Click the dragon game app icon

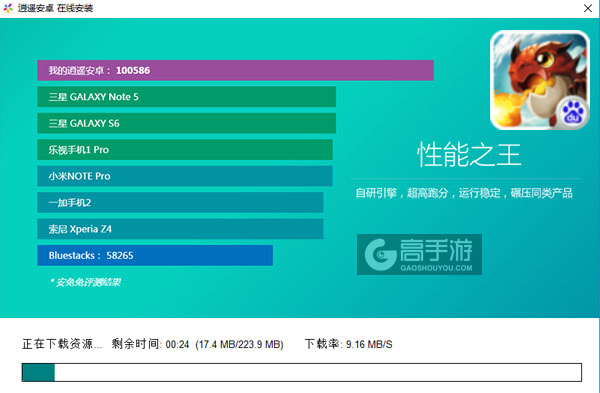(x=540, y=80)
